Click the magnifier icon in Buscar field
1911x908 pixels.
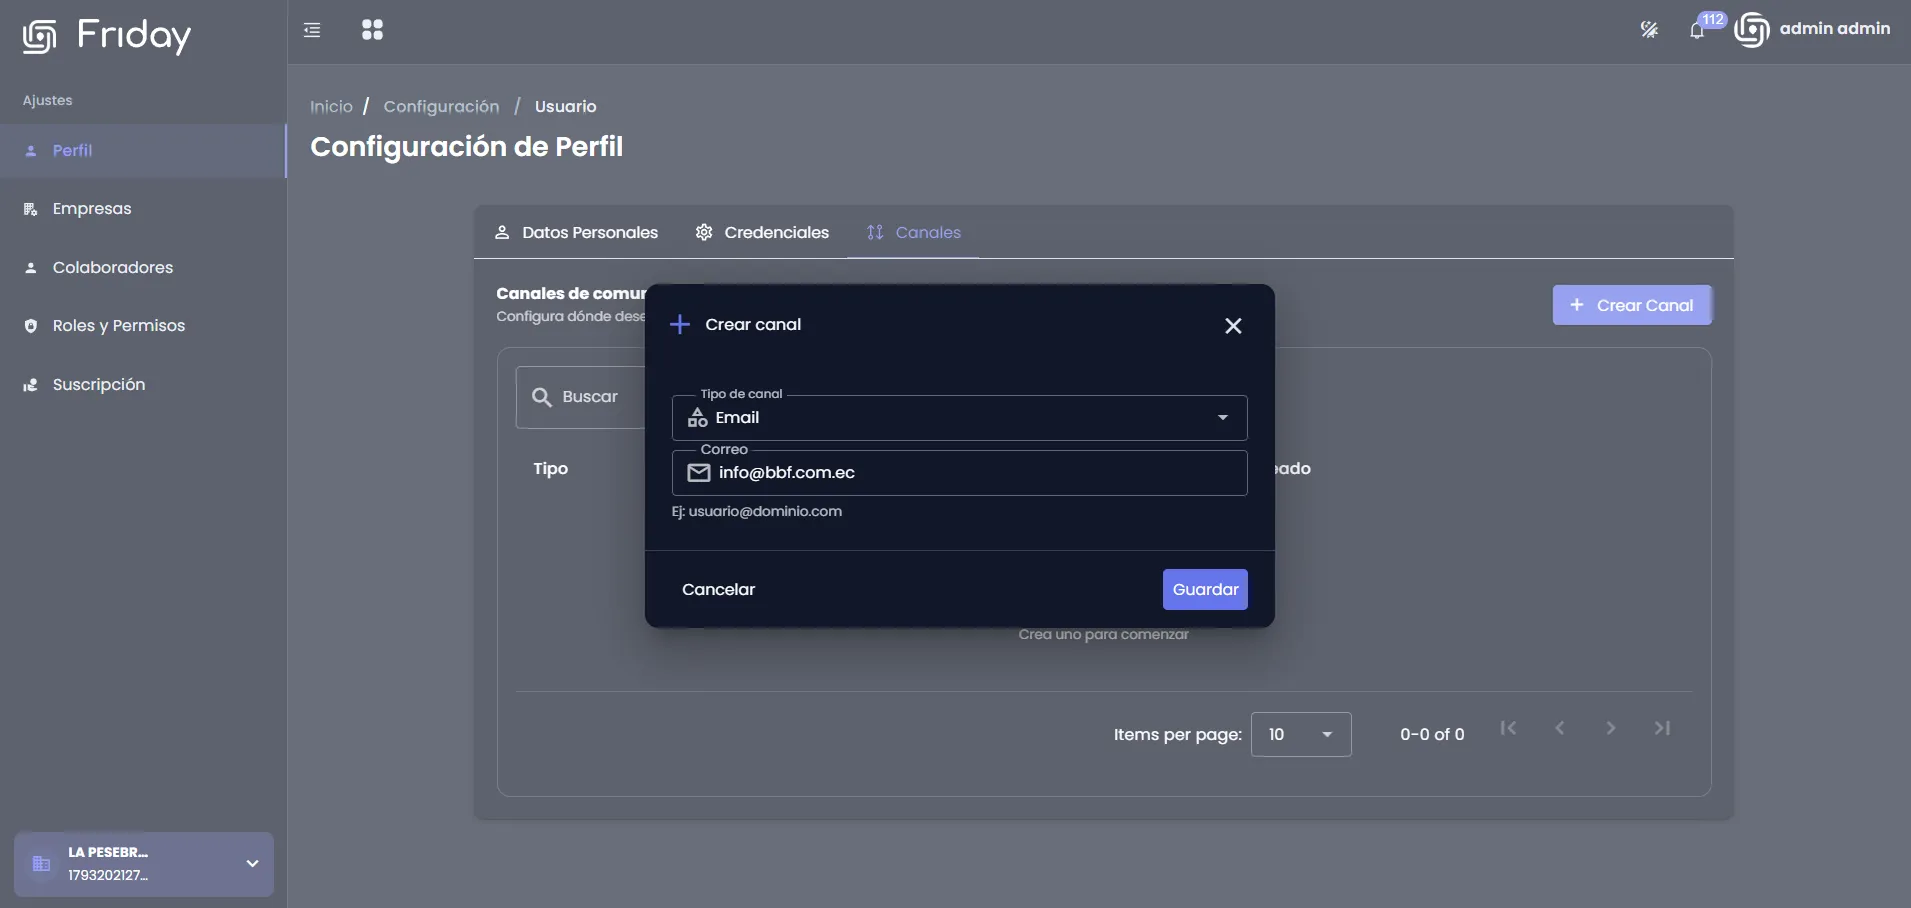(x=542, y=397)
